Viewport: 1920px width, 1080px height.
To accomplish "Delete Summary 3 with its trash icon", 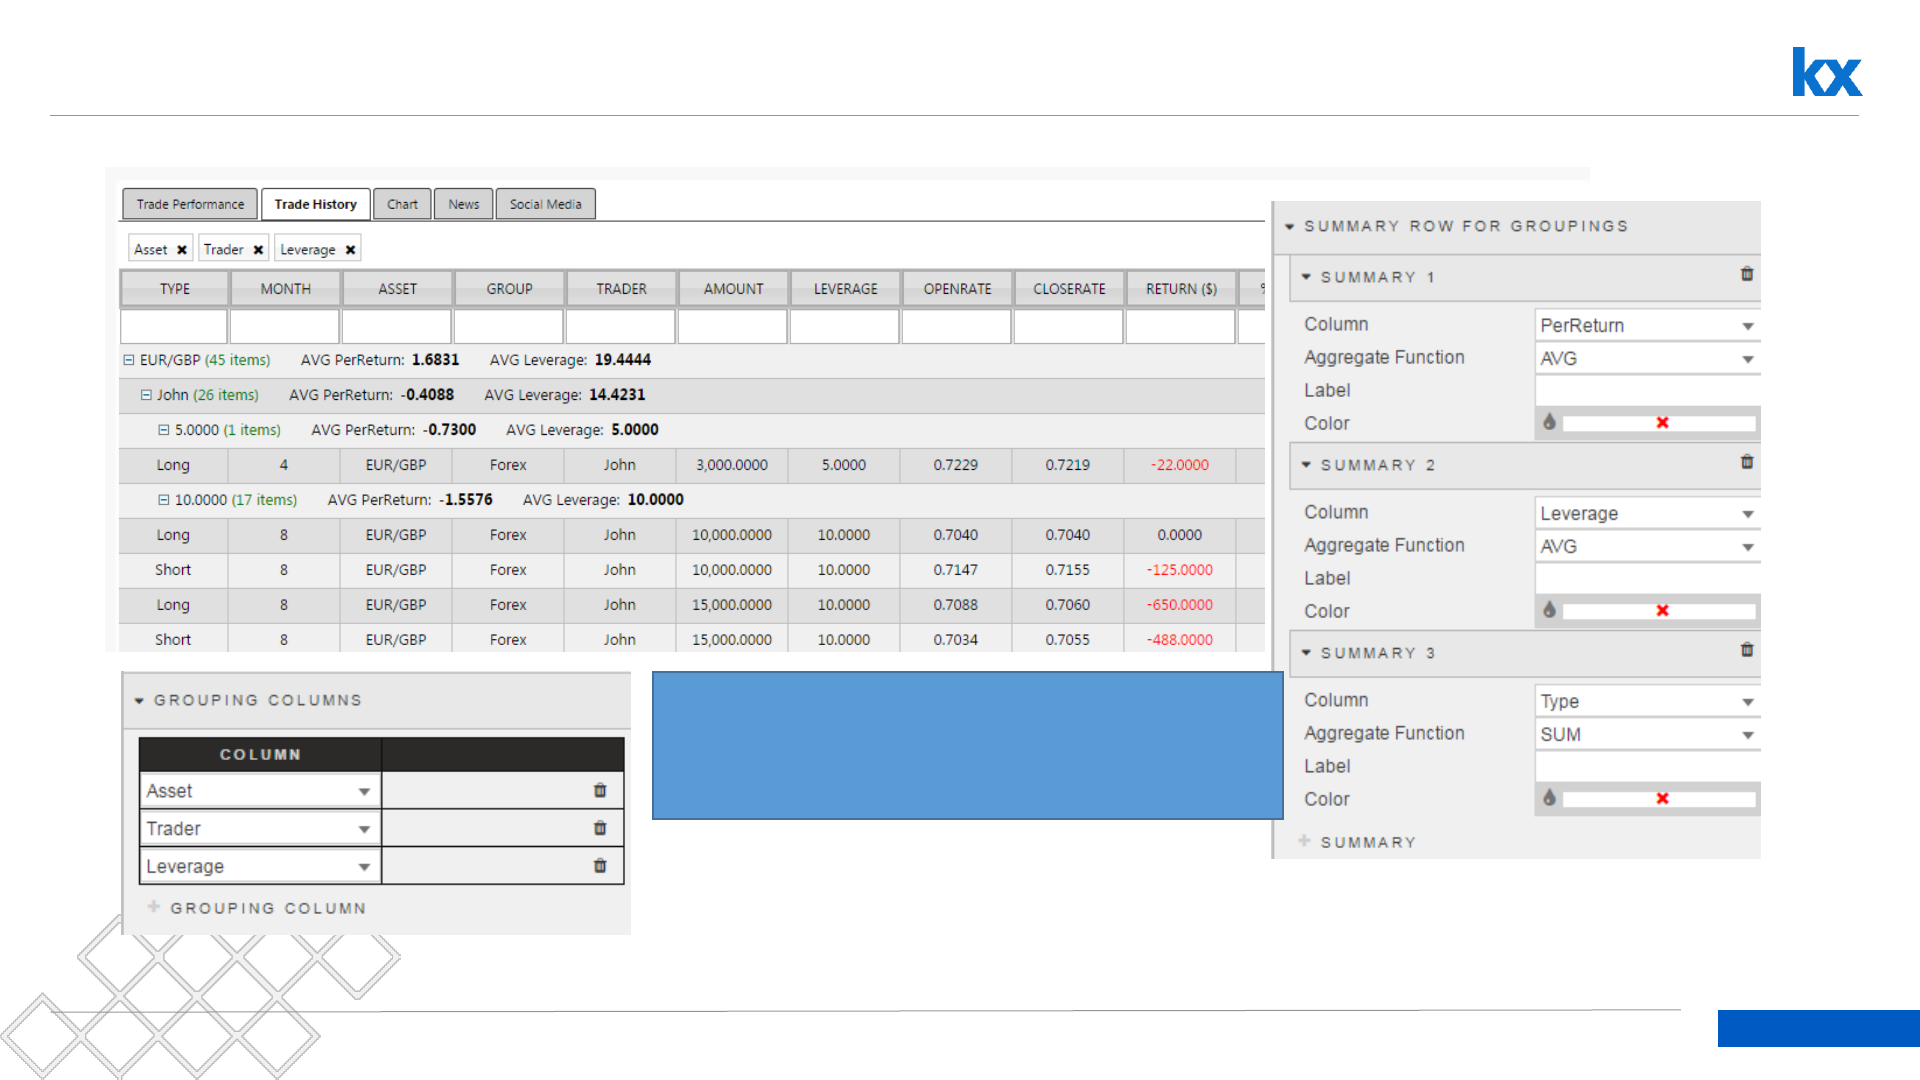I will click(x=1746, y=650).
